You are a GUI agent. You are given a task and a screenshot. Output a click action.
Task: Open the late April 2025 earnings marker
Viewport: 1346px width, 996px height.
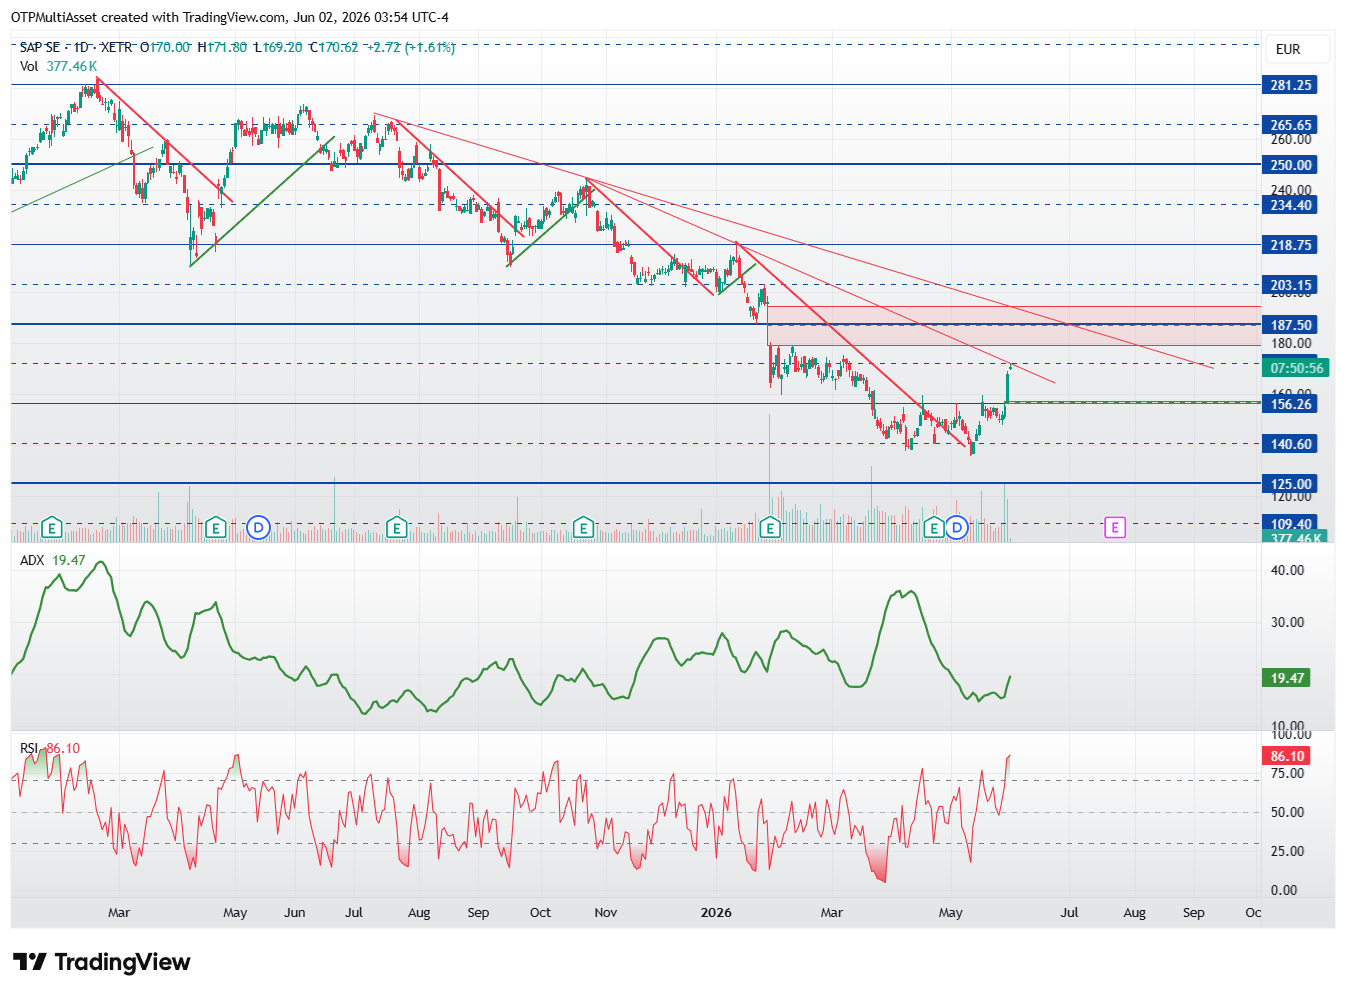pos(215,527)
